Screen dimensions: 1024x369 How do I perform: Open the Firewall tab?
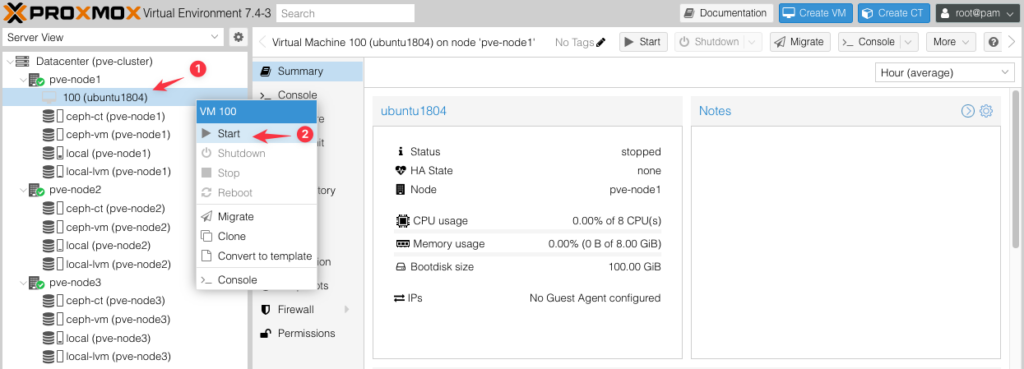click(307, 309)
